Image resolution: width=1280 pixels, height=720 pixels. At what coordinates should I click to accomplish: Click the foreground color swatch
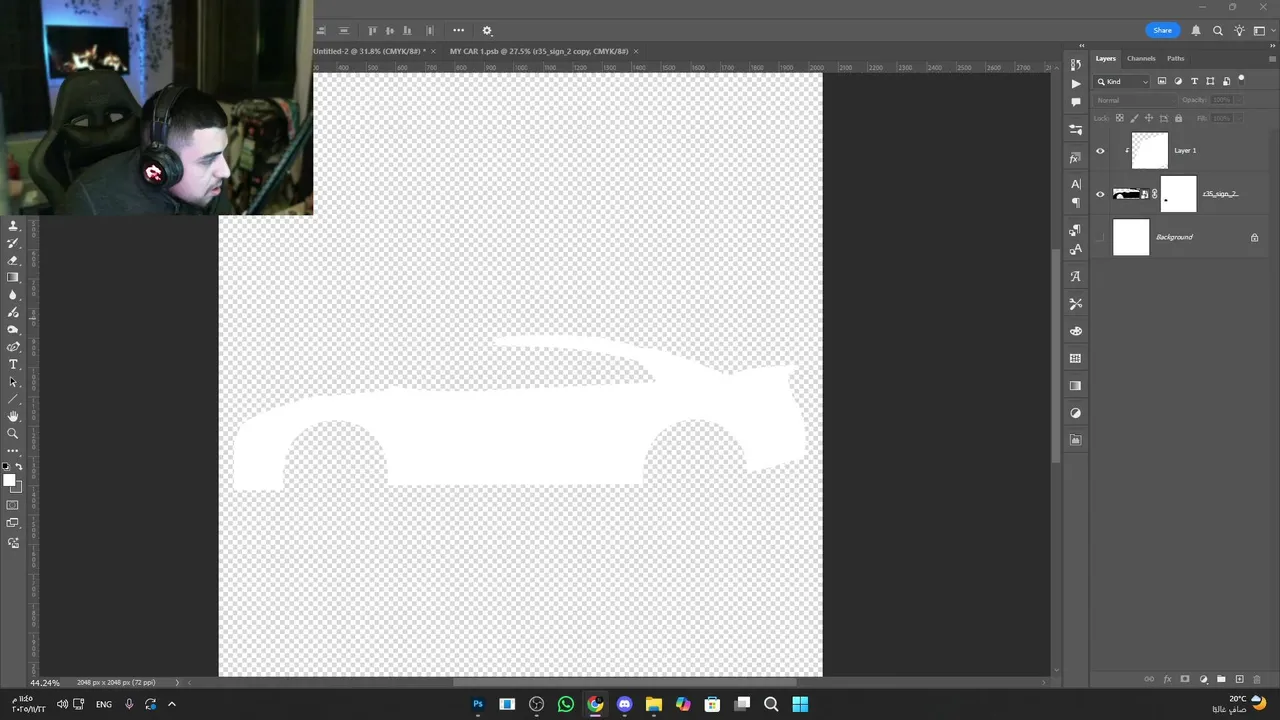coord(9,481)
